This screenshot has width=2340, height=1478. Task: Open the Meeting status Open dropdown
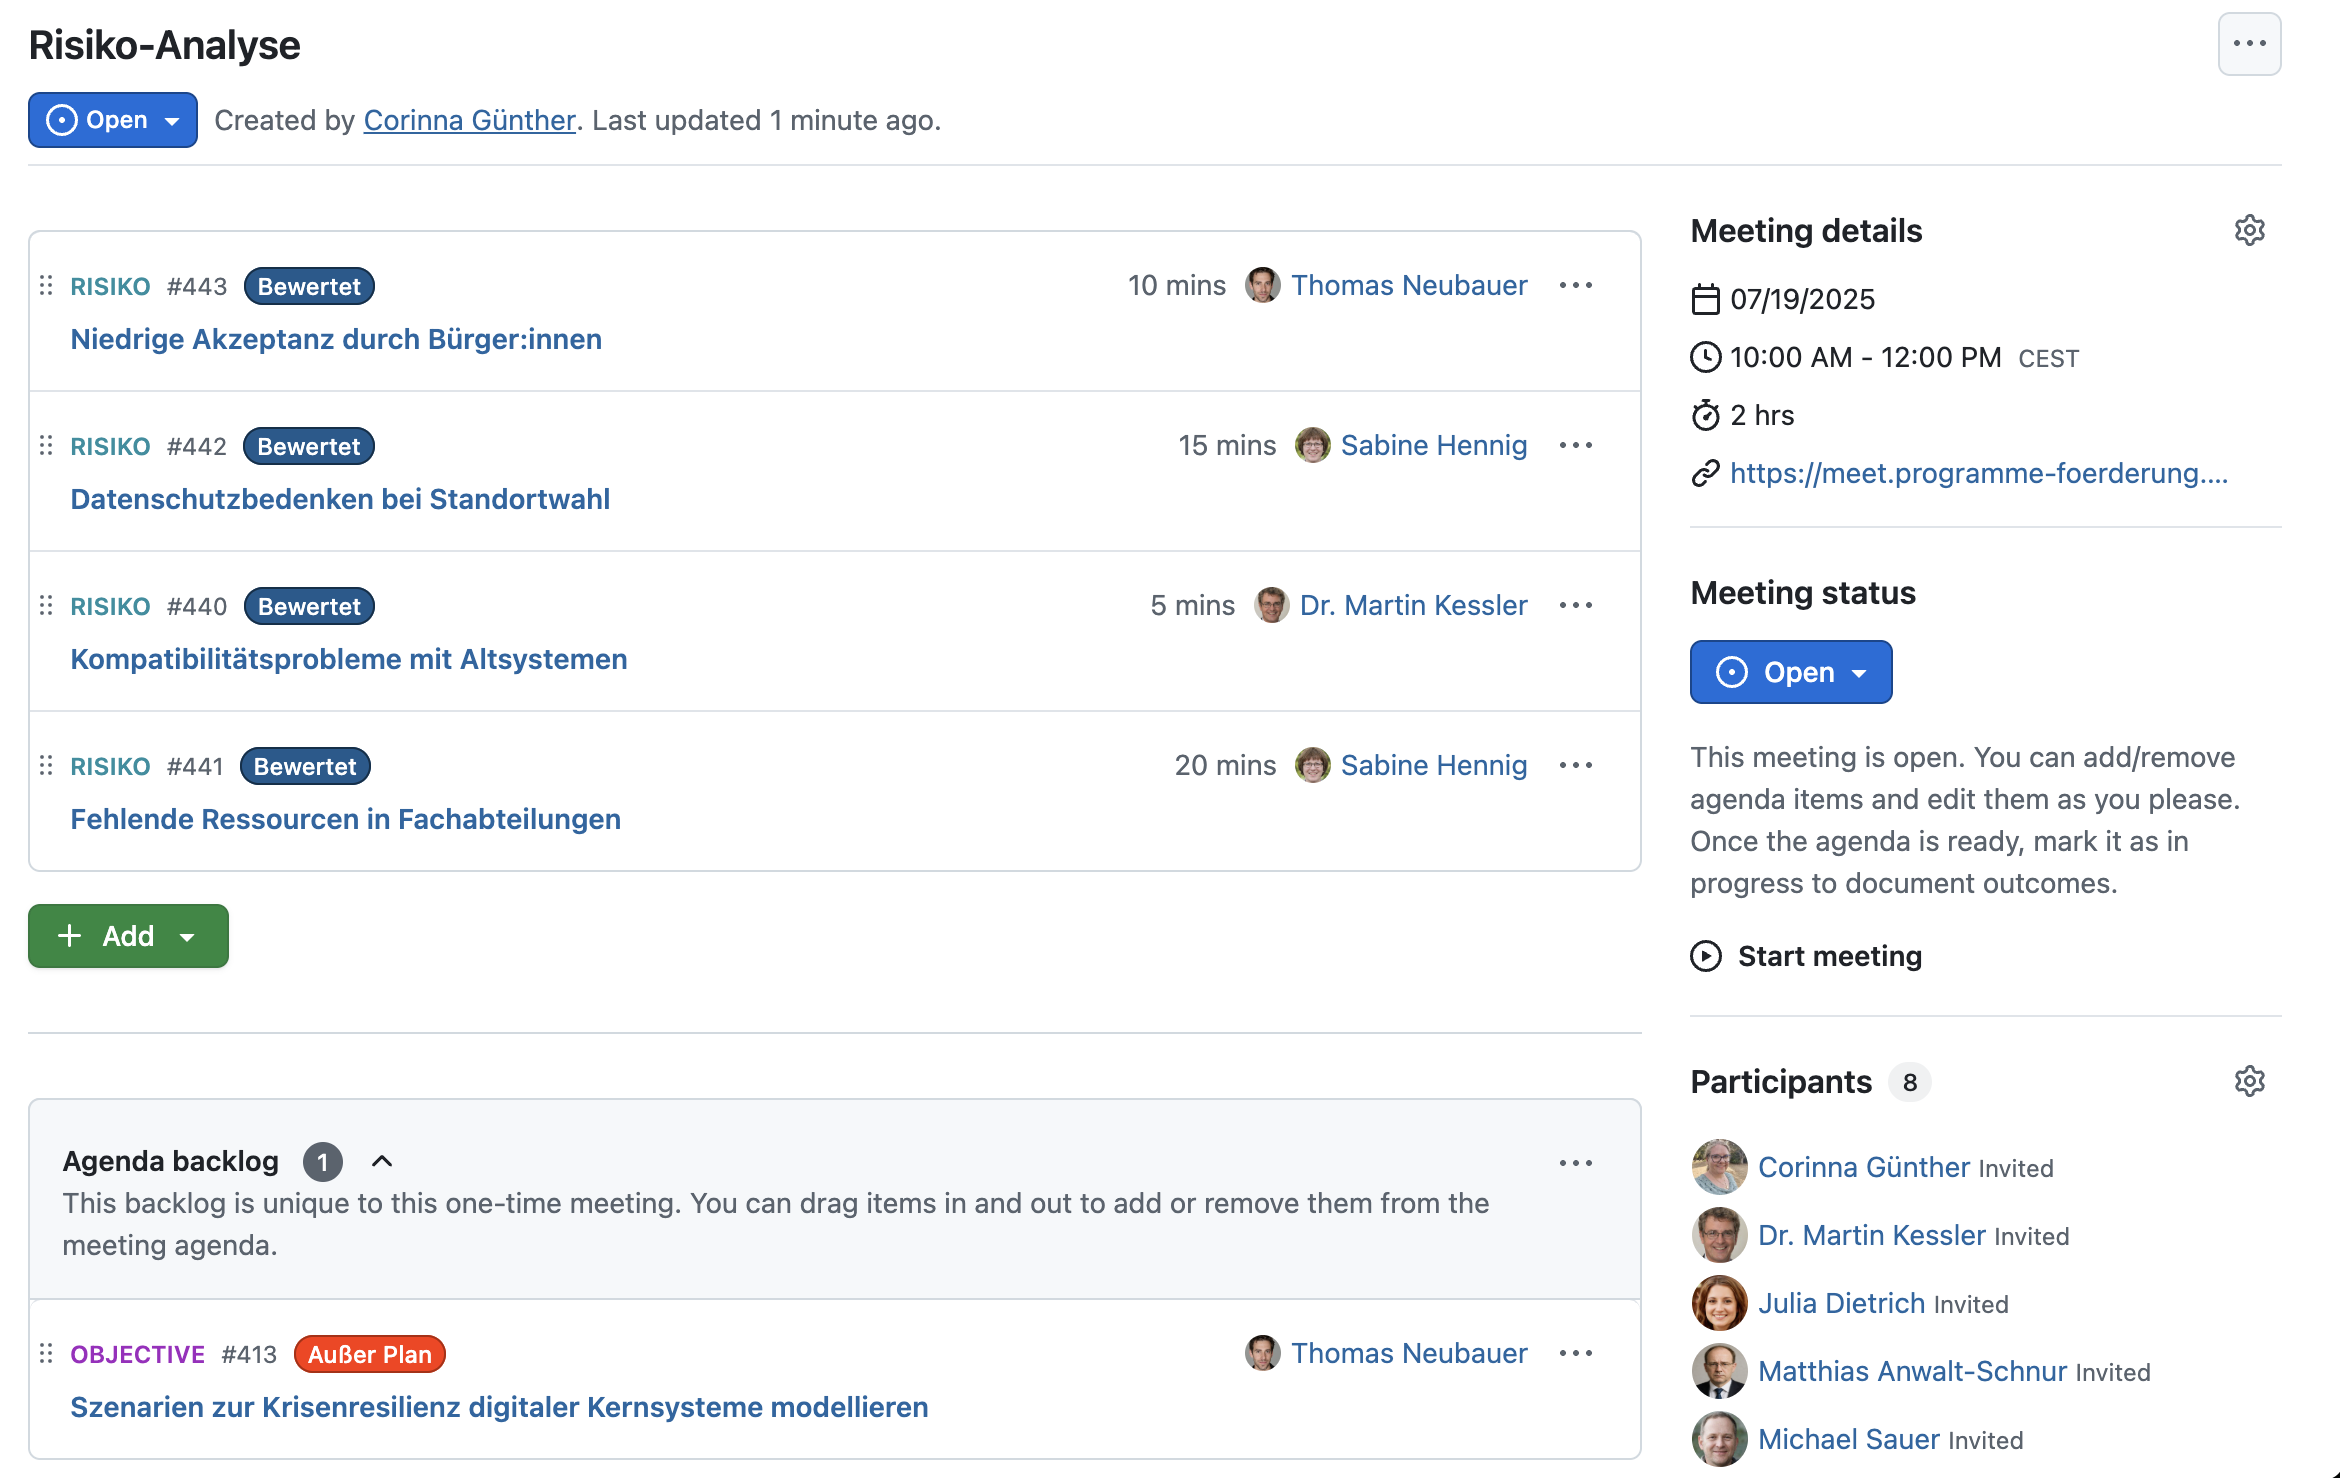(1790, 673)
